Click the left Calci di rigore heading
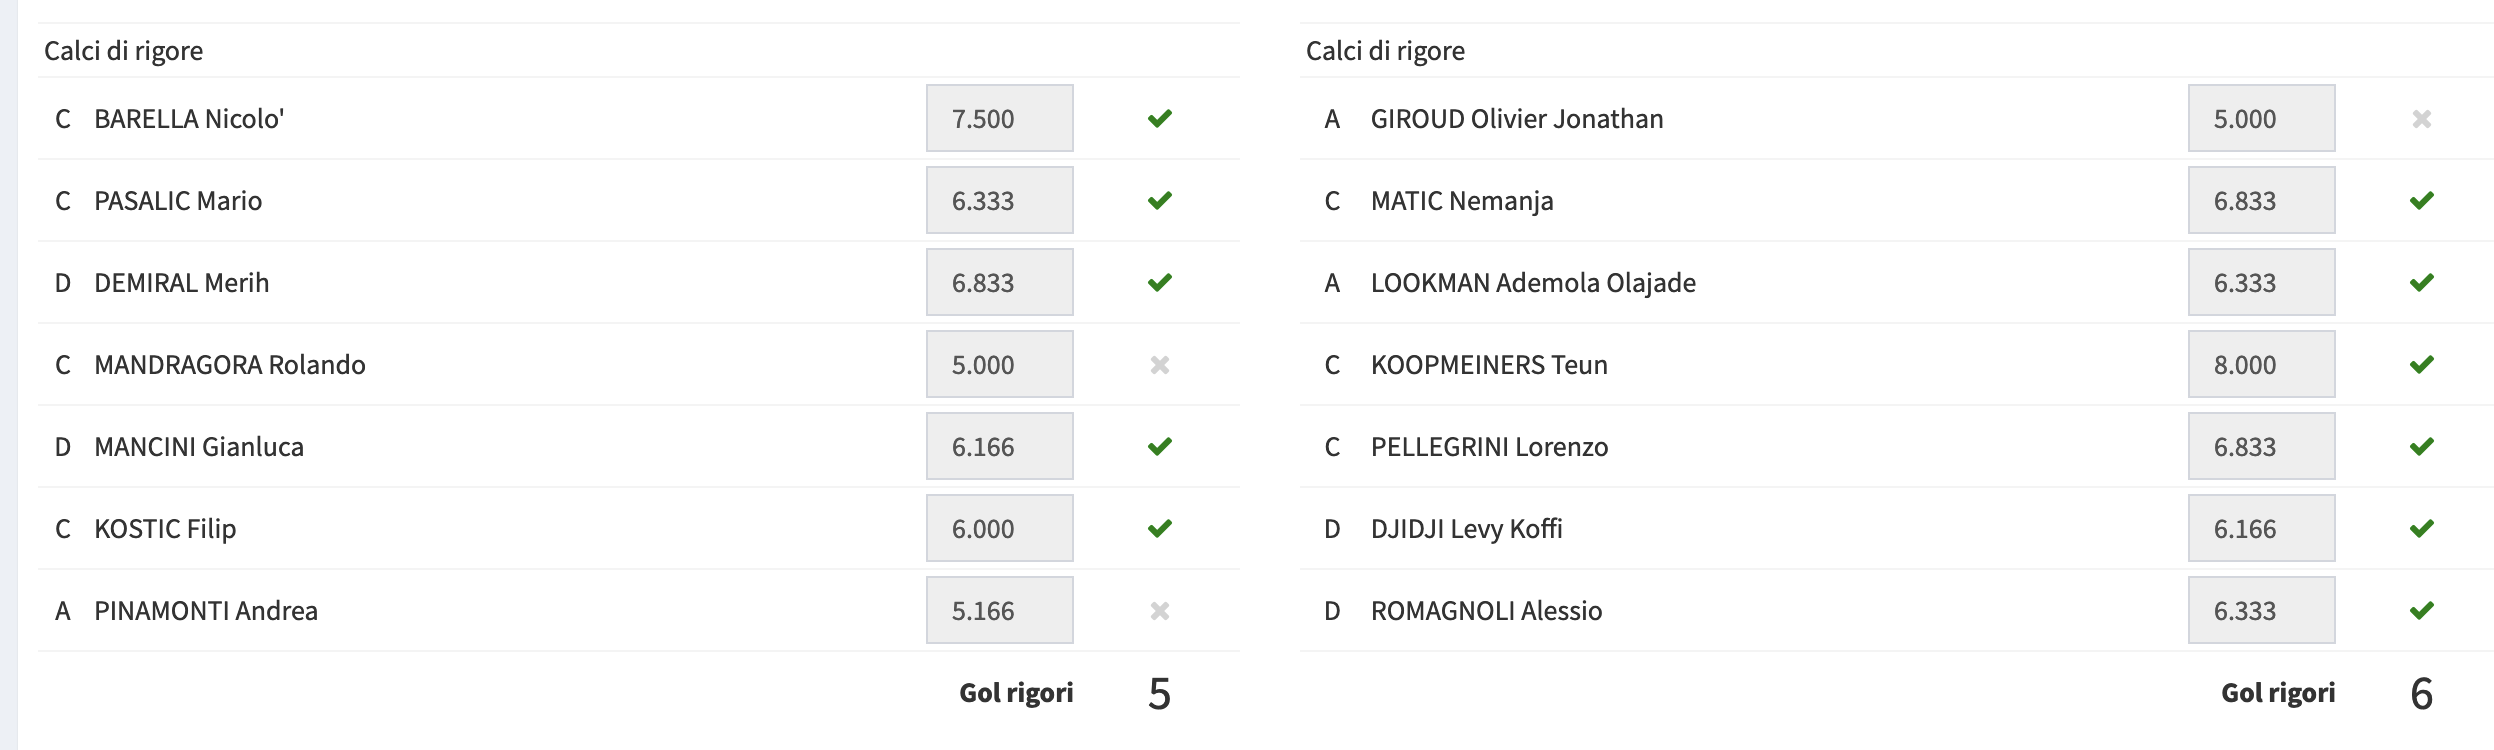Image resolution: width=2494 pixels, height=750 pixels. pyautogui.click(x=124, y=51)
